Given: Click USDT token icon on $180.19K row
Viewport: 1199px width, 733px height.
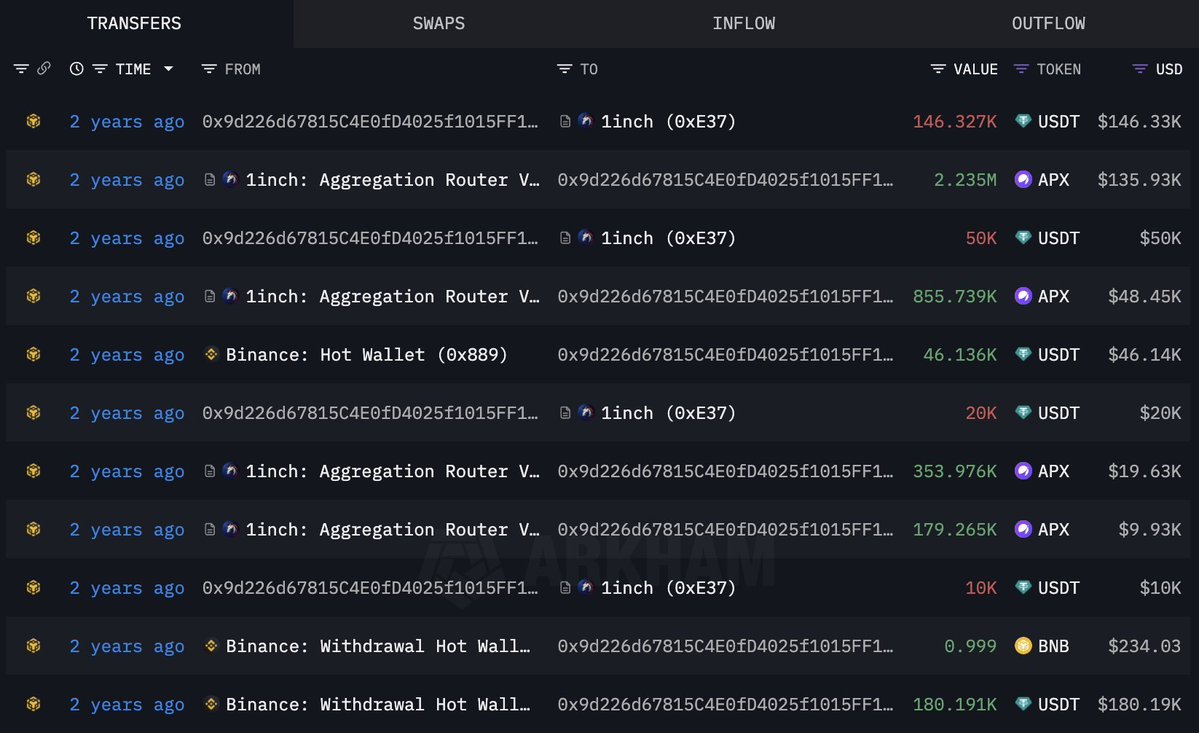Looking at the screenshot, I should [x=1023, y=703].
